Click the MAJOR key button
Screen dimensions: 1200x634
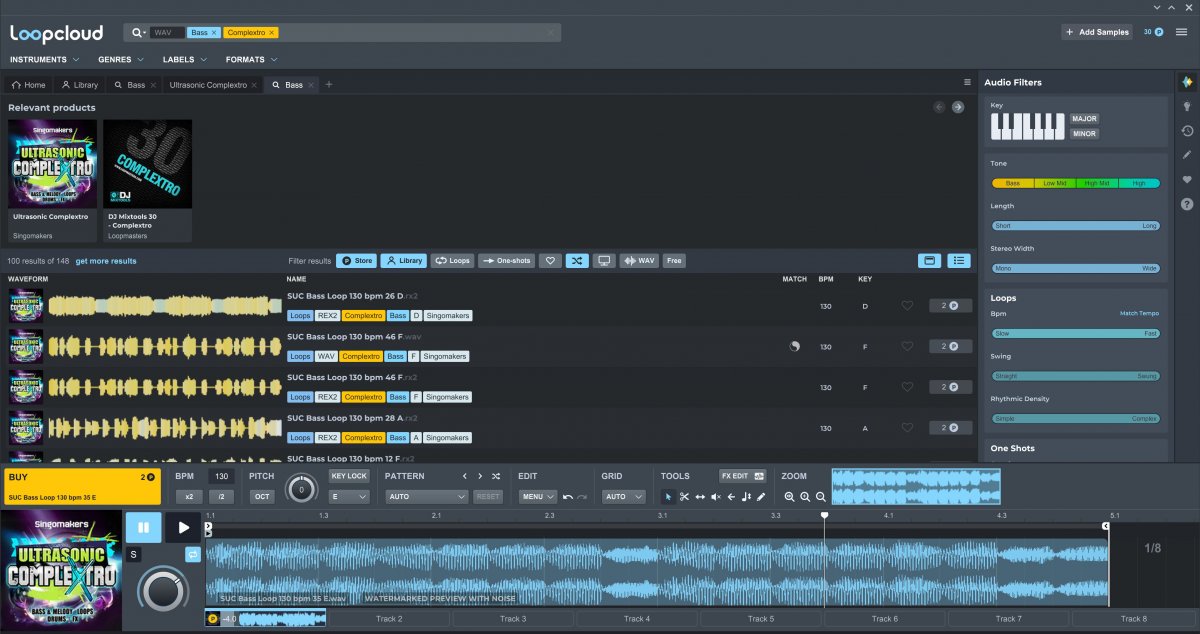[x=1084, y=118]
